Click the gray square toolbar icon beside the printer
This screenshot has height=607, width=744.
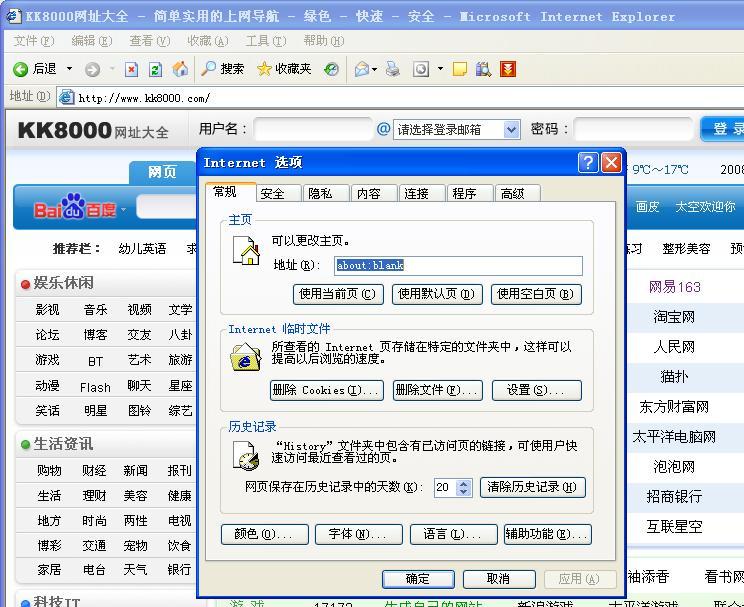point(421,69)
